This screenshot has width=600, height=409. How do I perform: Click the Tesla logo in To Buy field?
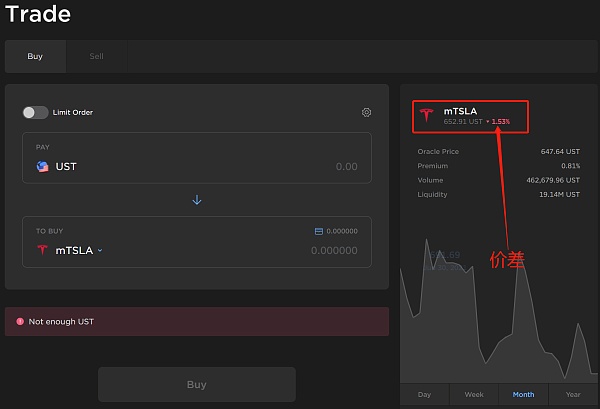(x=42, y=250)
